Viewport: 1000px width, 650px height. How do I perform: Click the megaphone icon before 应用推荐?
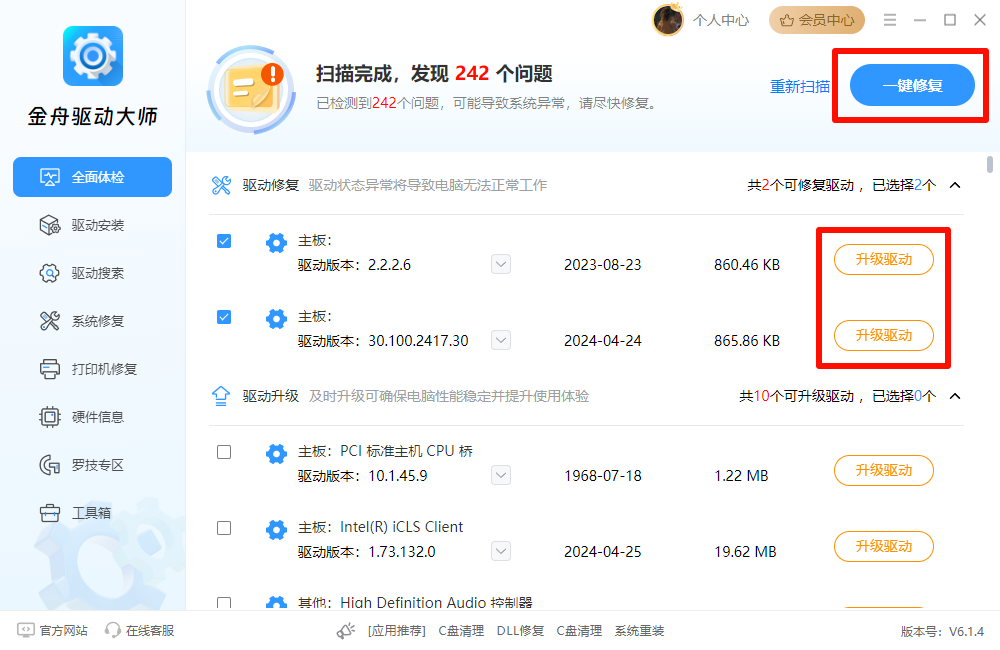coord(346,631)
